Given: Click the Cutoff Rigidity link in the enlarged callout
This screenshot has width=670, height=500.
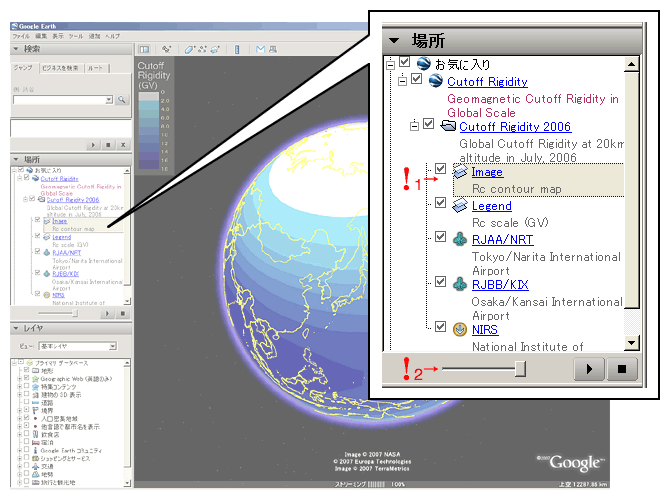Looking at the screenshot, I should point(487,82).
